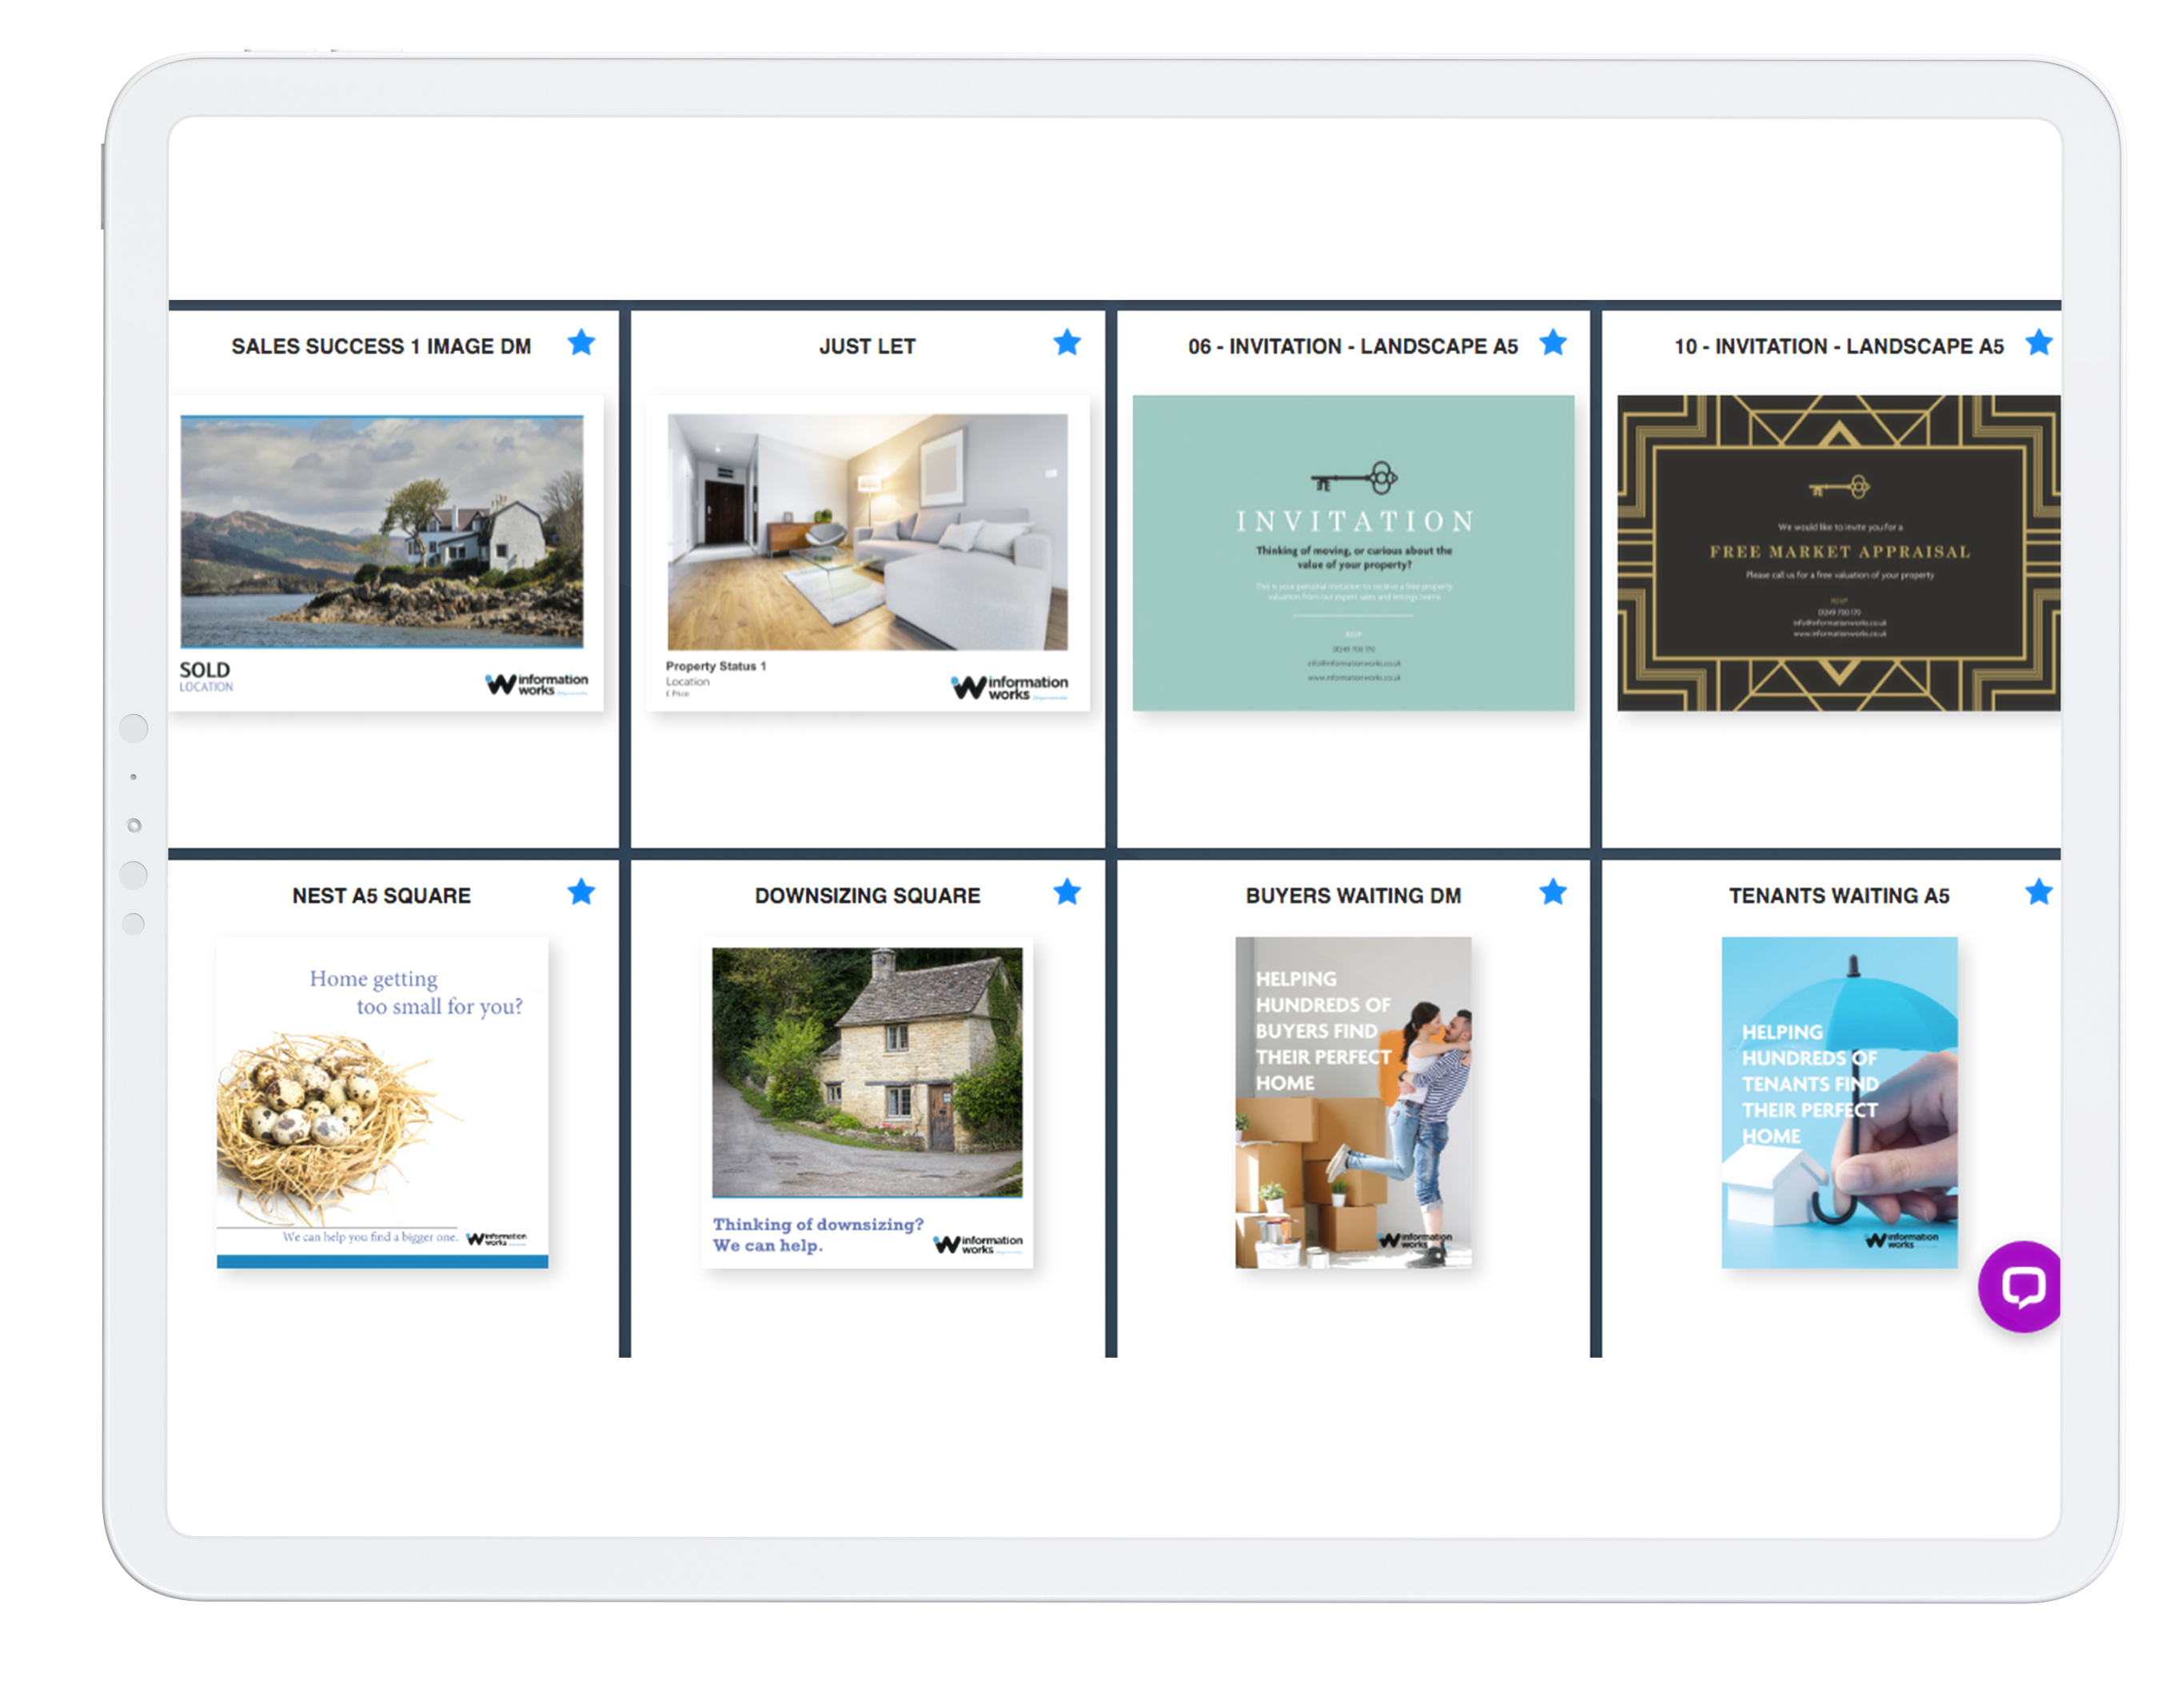Image resolution: width=2162 pixels, height=1708 pixels.
Task: Click the Buyers Waiting DM title
Action: [x=1353, y=896]
